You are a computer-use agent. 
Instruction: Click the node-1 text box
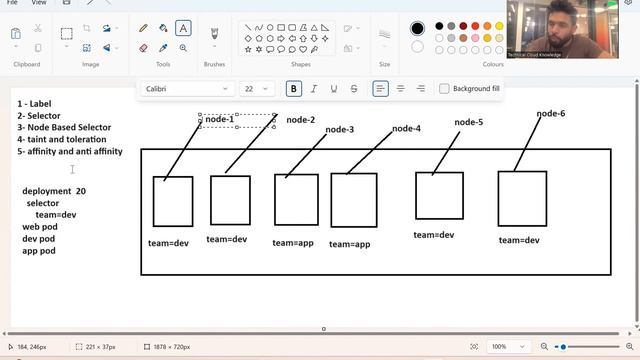click(237, 121)
